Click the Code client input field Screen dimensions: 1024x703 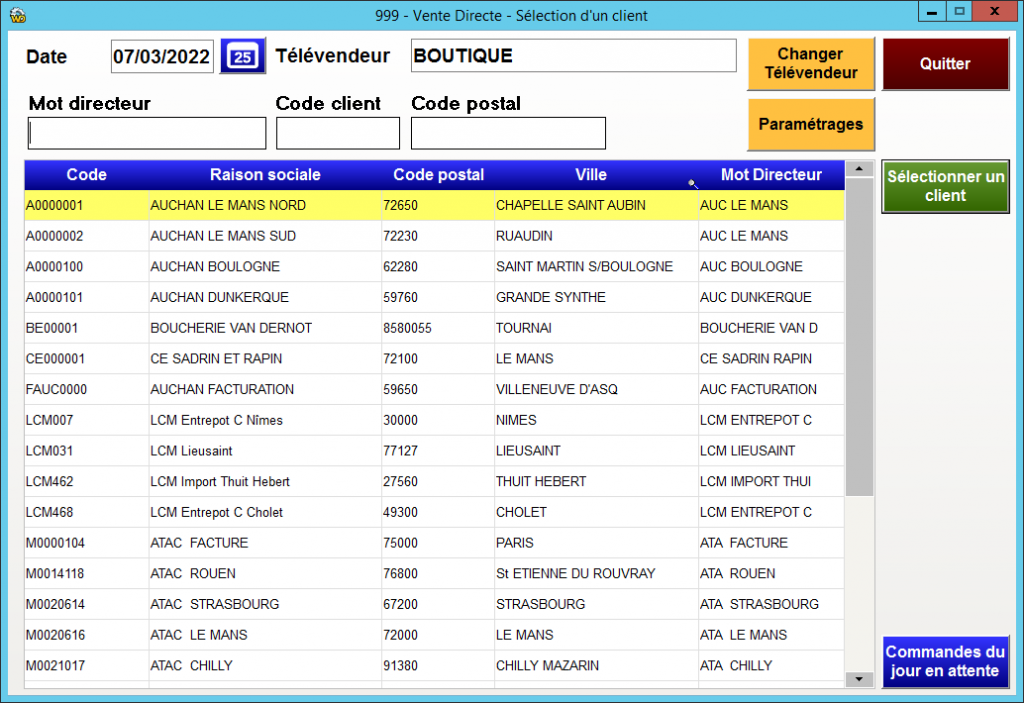pos(337,133)
